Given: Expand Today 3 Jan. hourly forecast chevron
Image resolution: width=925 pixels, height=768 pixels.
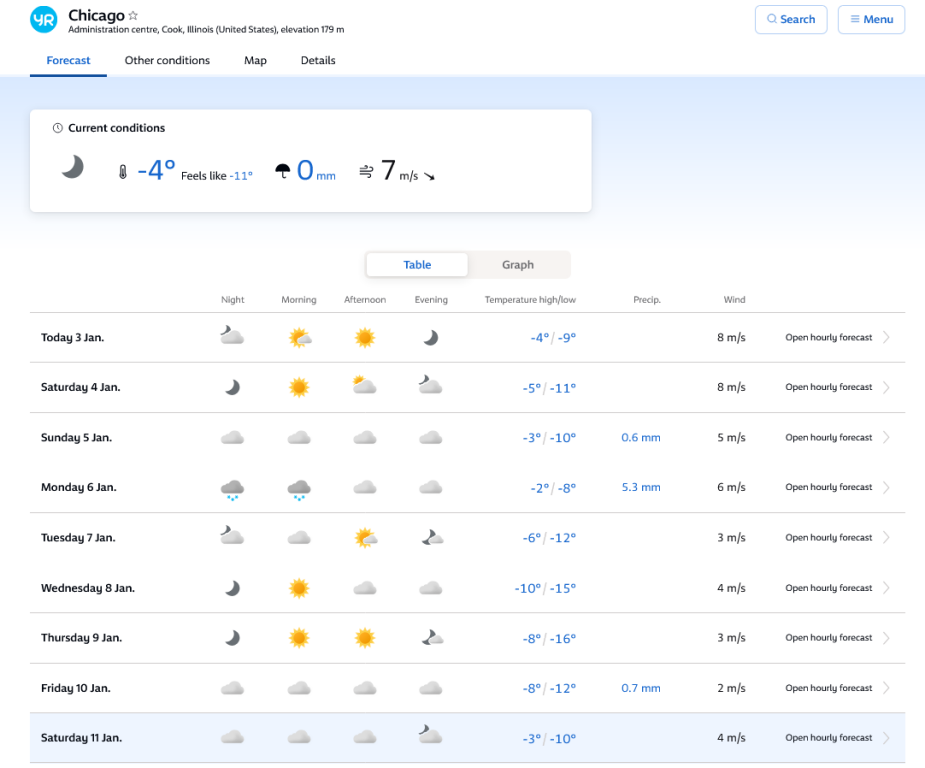Looking at the screenshot, I should [886, 338].
